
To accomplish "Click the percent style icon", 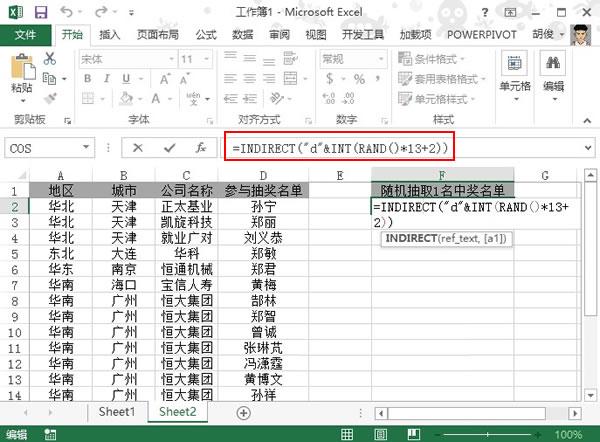I will pyautogui.click(x=359, y=79).
